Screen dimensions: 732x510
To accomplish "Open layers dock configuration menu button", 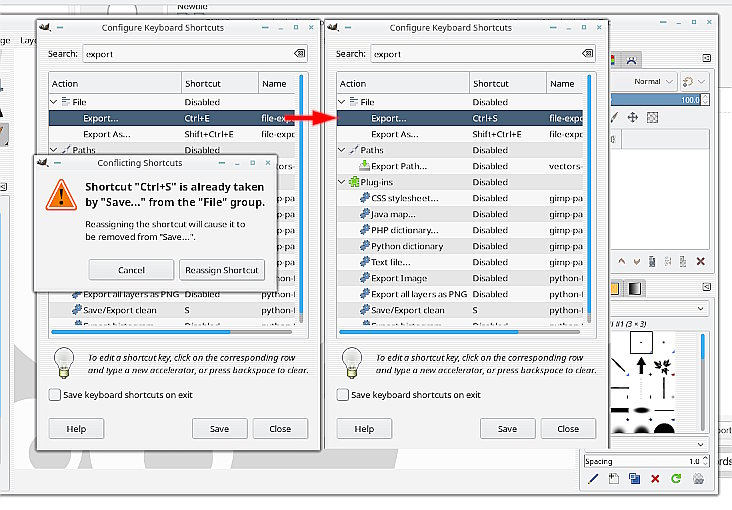I will [707, 58].
